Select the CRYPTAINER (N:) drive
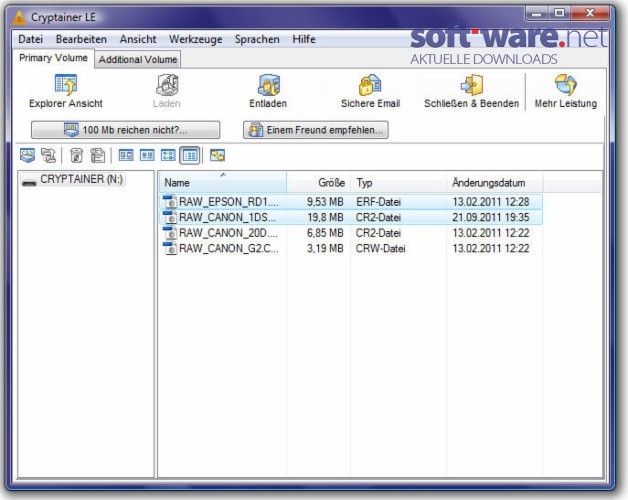The width and height of the screenshot is (628, 500). (73, 179)
